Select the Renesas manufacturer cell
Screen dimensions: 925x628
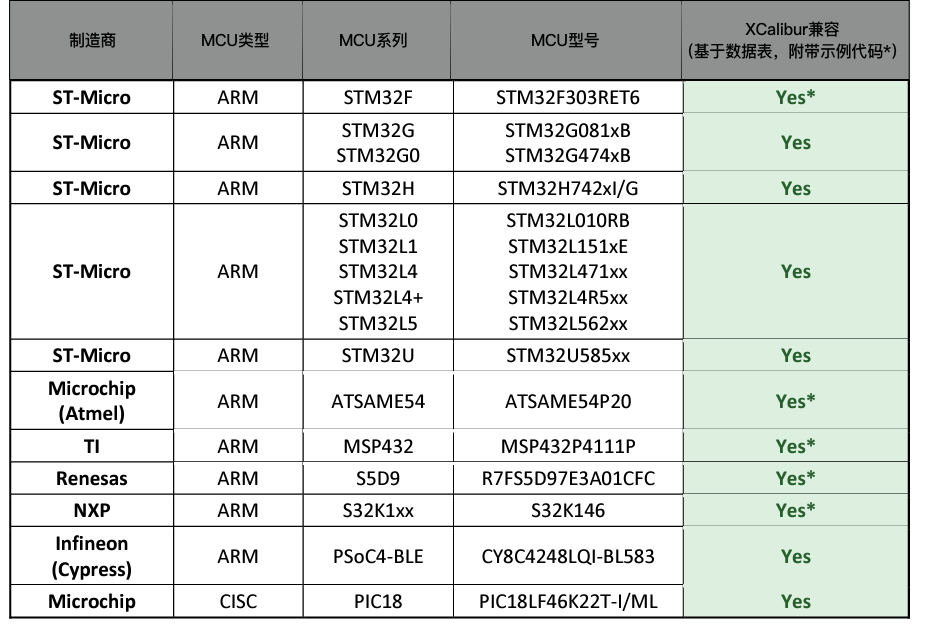(x=91, y=478)
